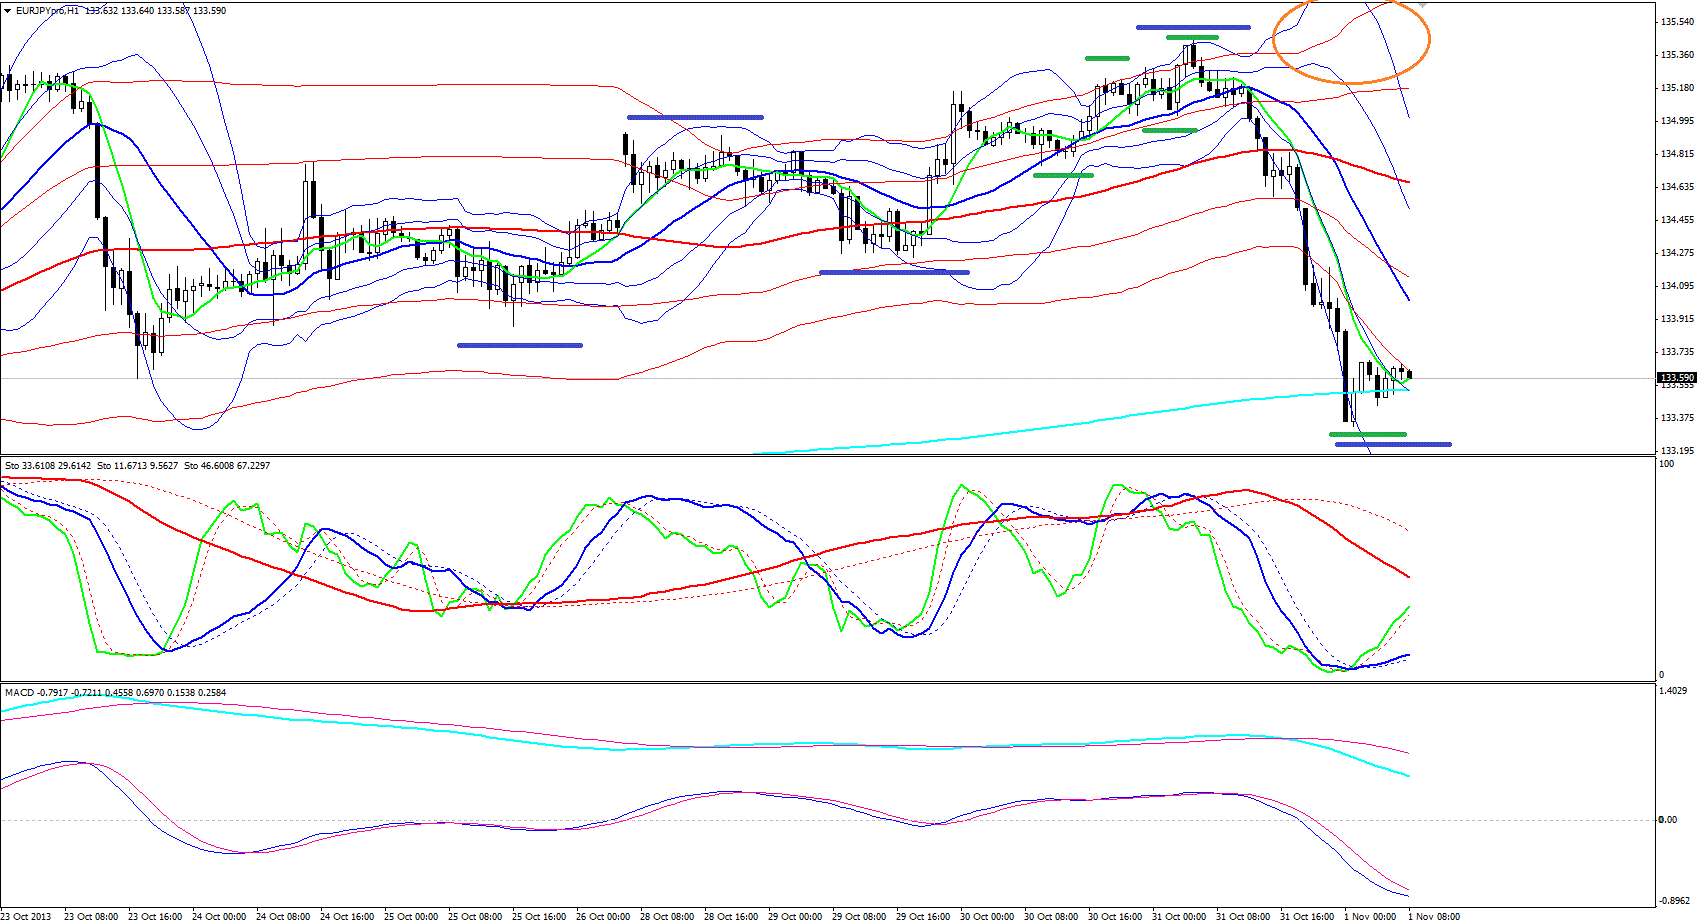1697x924 pixels.
Task: Click the MACD indicator values label
Action: tap(115, 692)
